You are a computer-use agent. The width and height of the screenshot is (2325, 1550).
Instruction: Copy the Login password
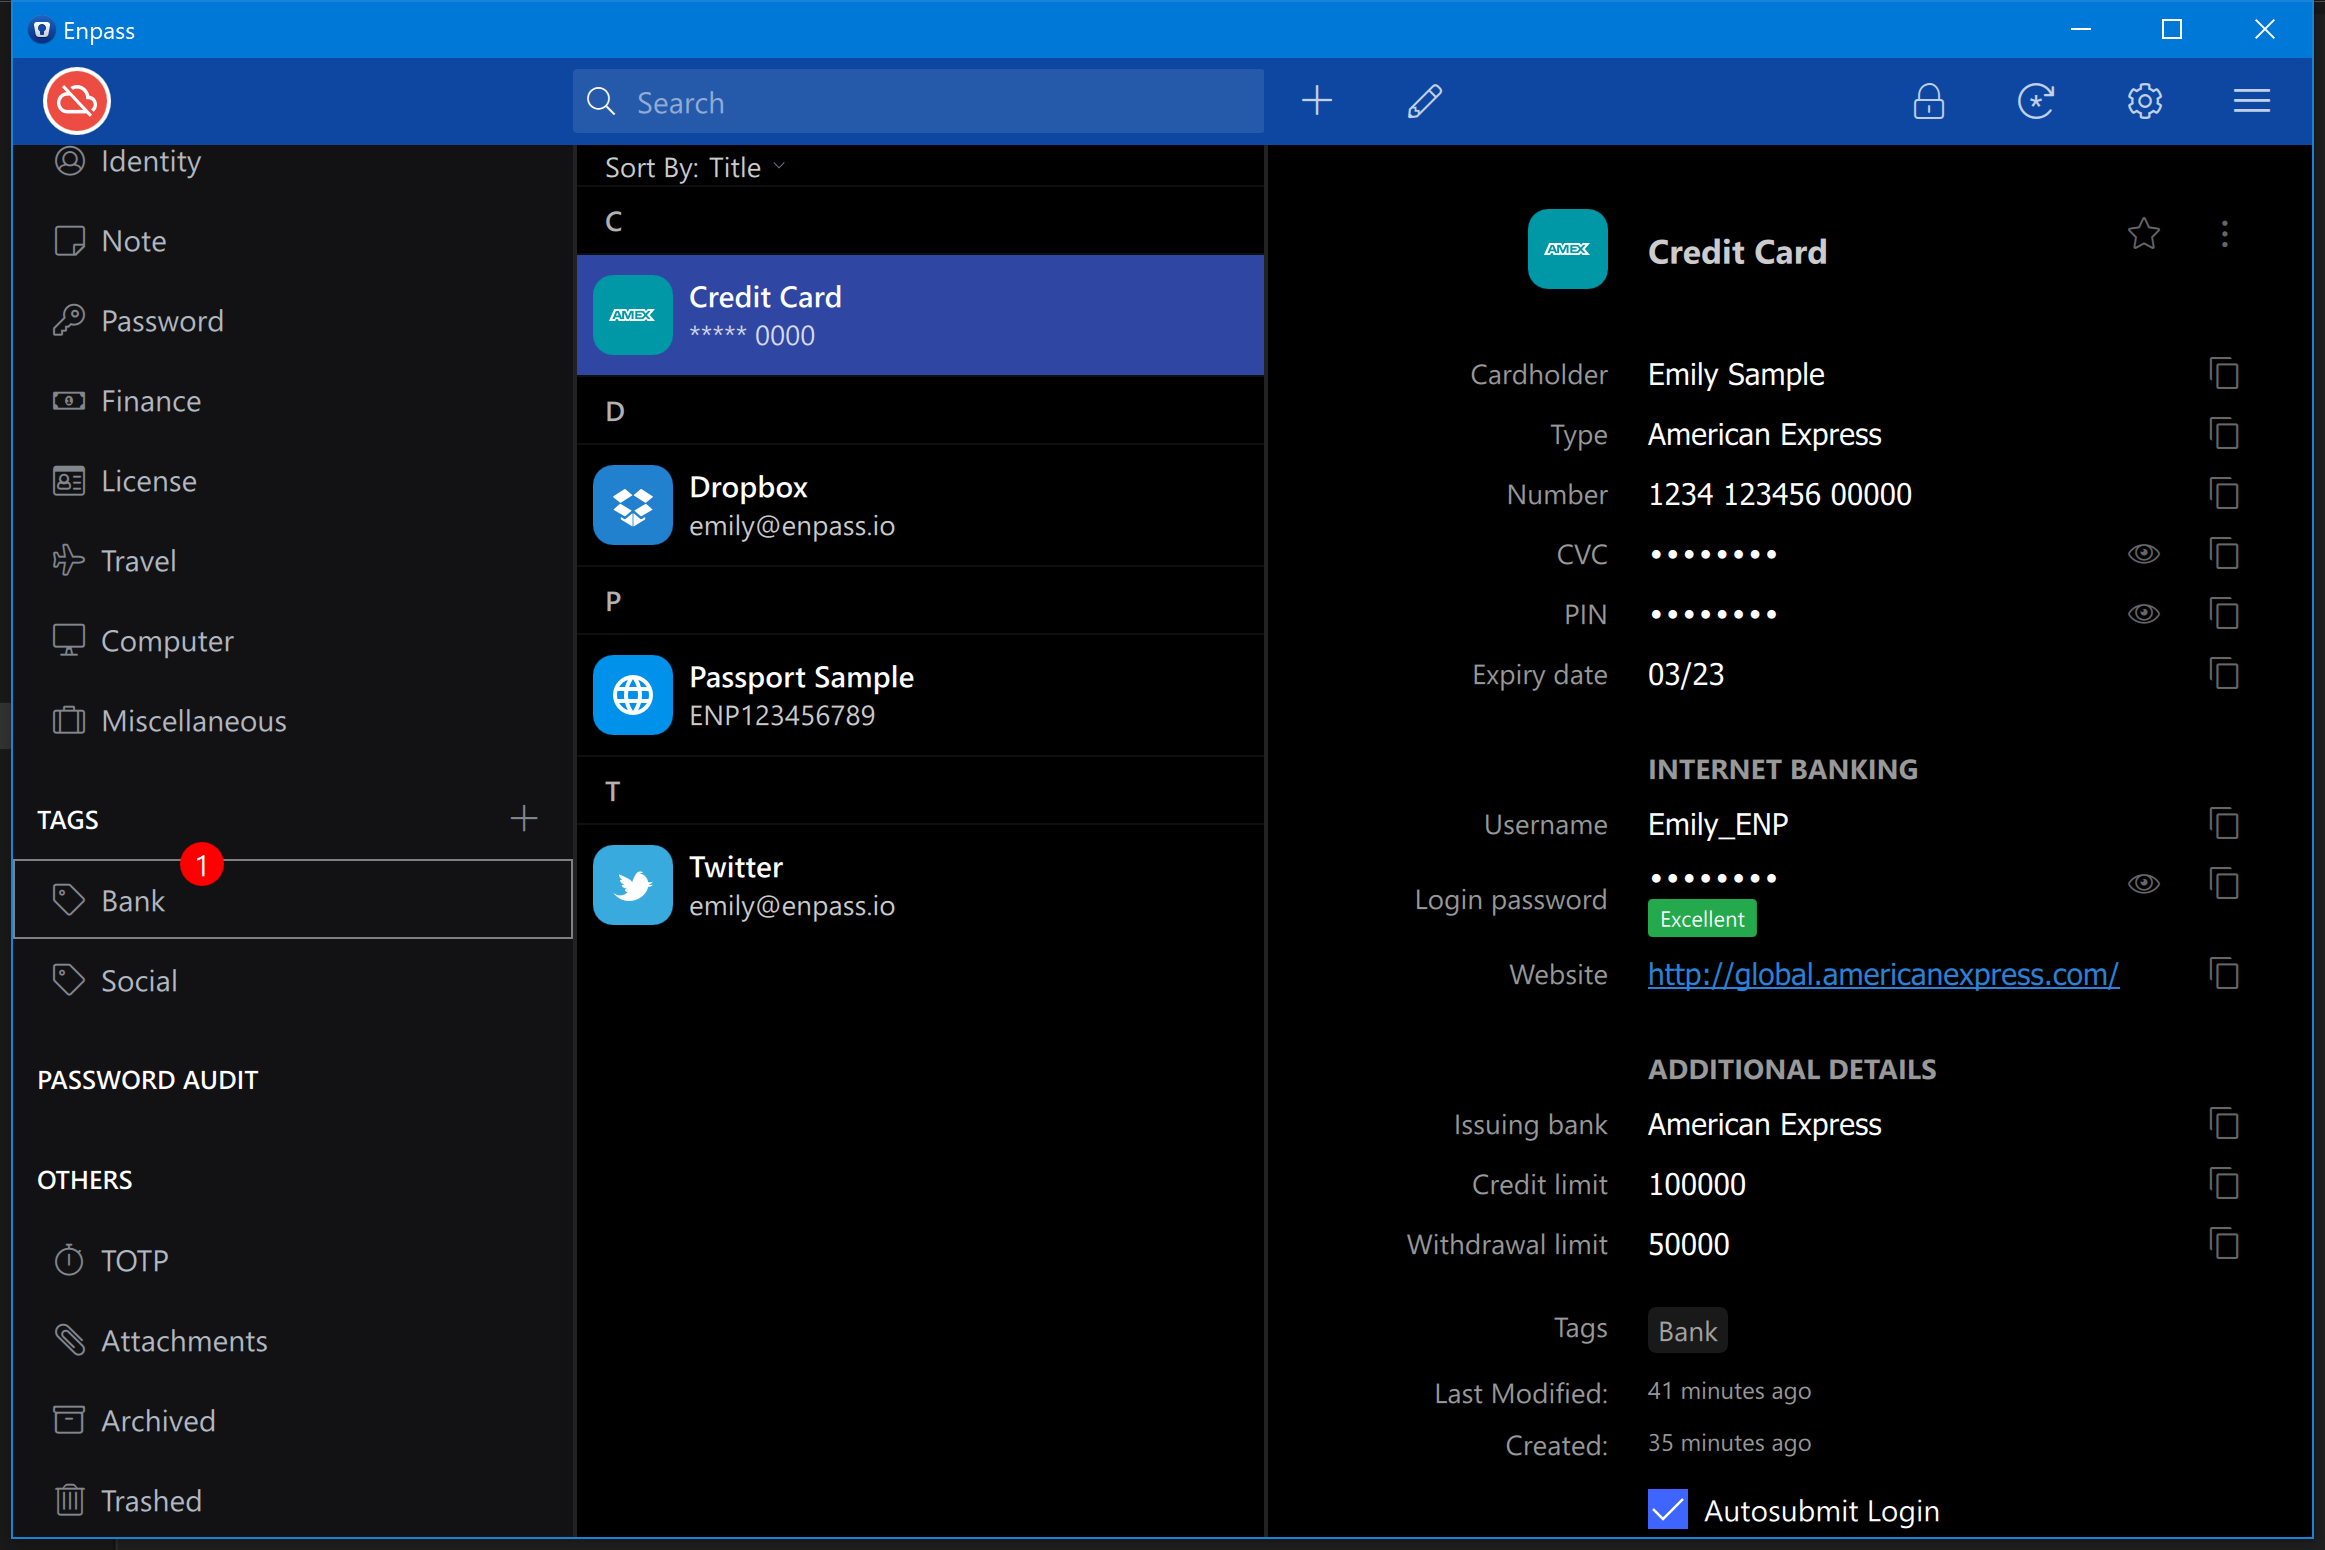(2224, 884)
